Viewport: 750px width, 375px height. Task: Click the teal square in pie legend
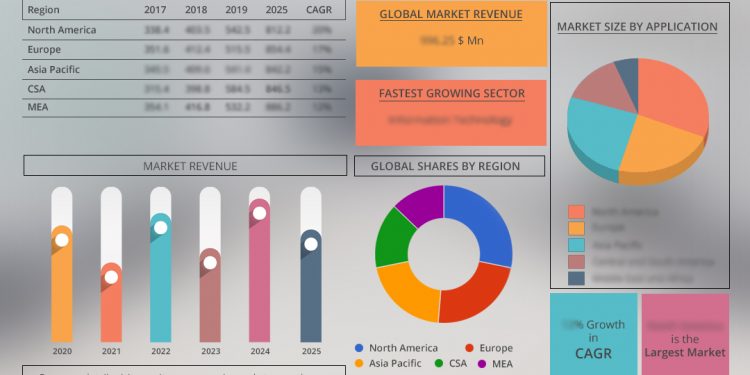click(576, 245)
